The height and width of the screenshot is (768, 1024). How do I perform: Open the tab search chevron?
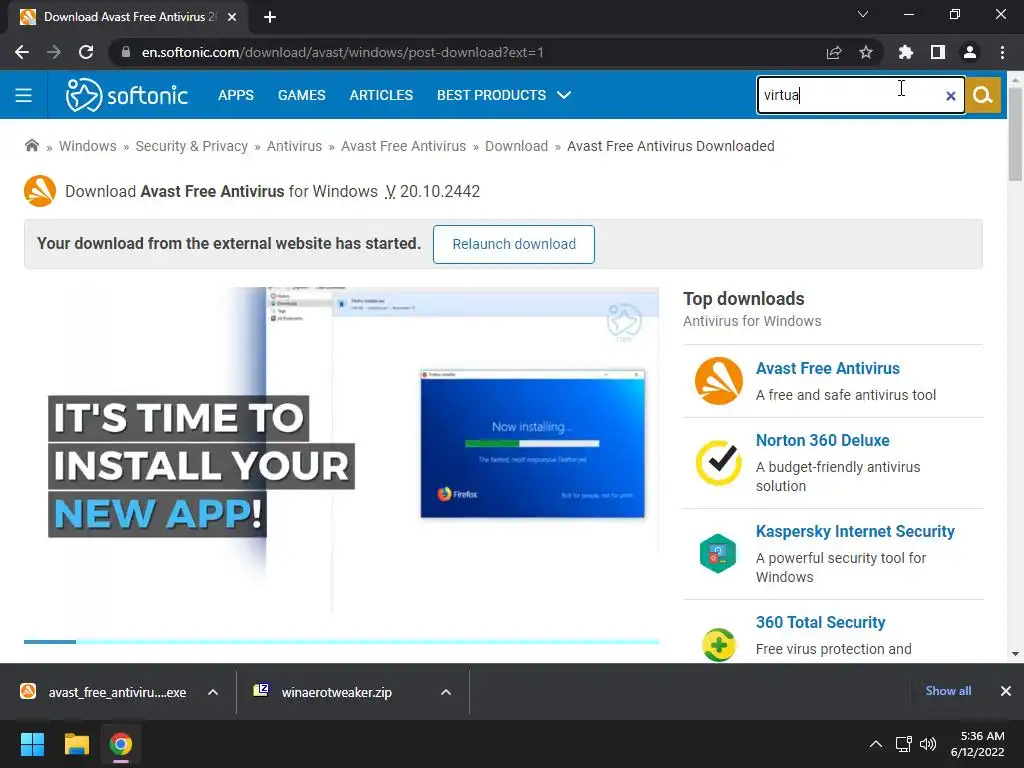863,14
